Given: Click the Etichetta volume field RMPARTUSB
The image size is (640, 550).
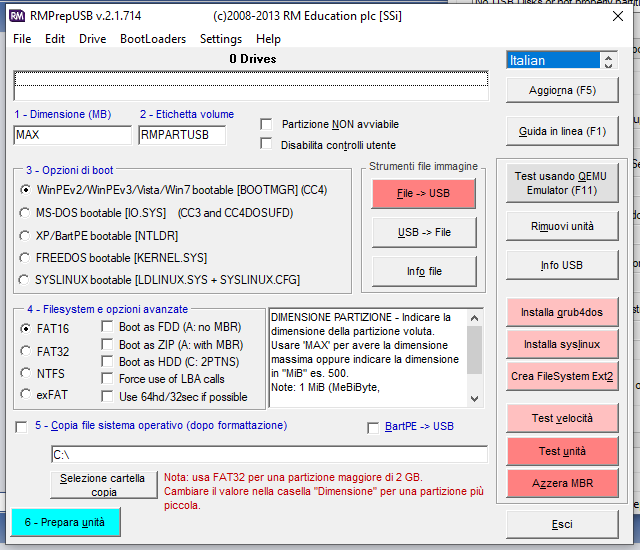Looking at the screenshot, I should click(182, 135).
